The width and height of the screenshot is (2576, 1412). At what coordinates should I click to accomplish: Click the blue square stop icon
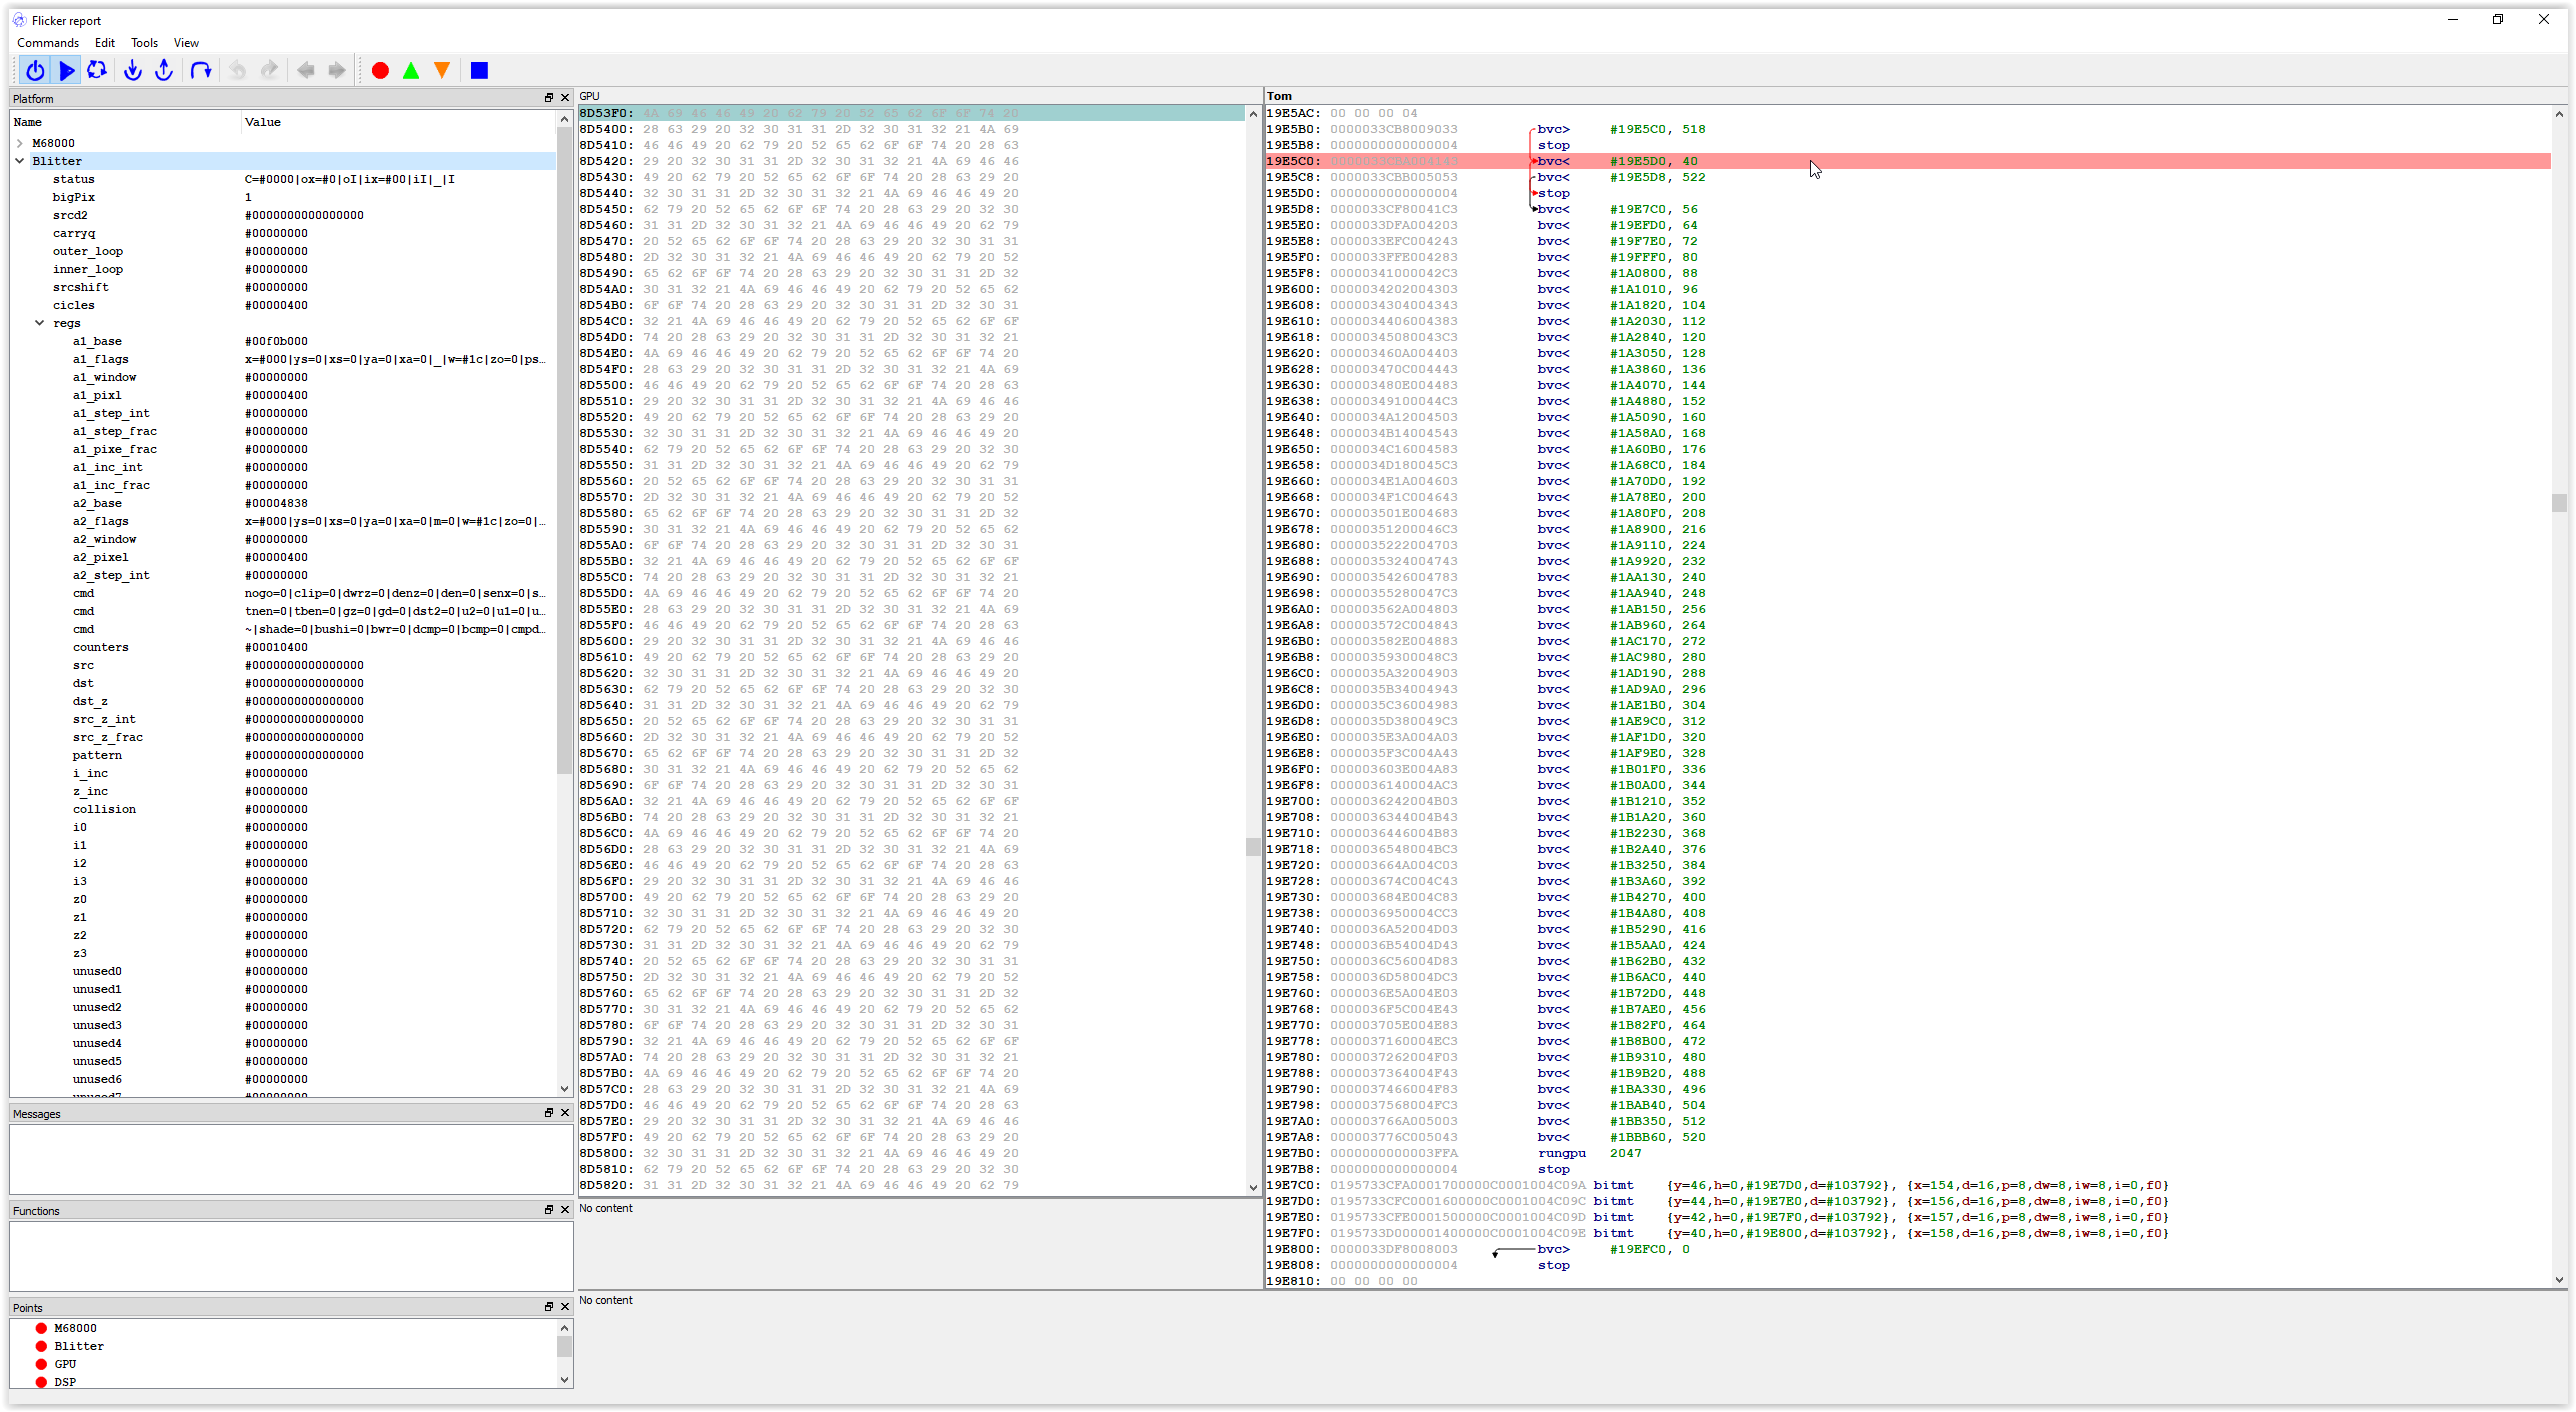[479, 70]
